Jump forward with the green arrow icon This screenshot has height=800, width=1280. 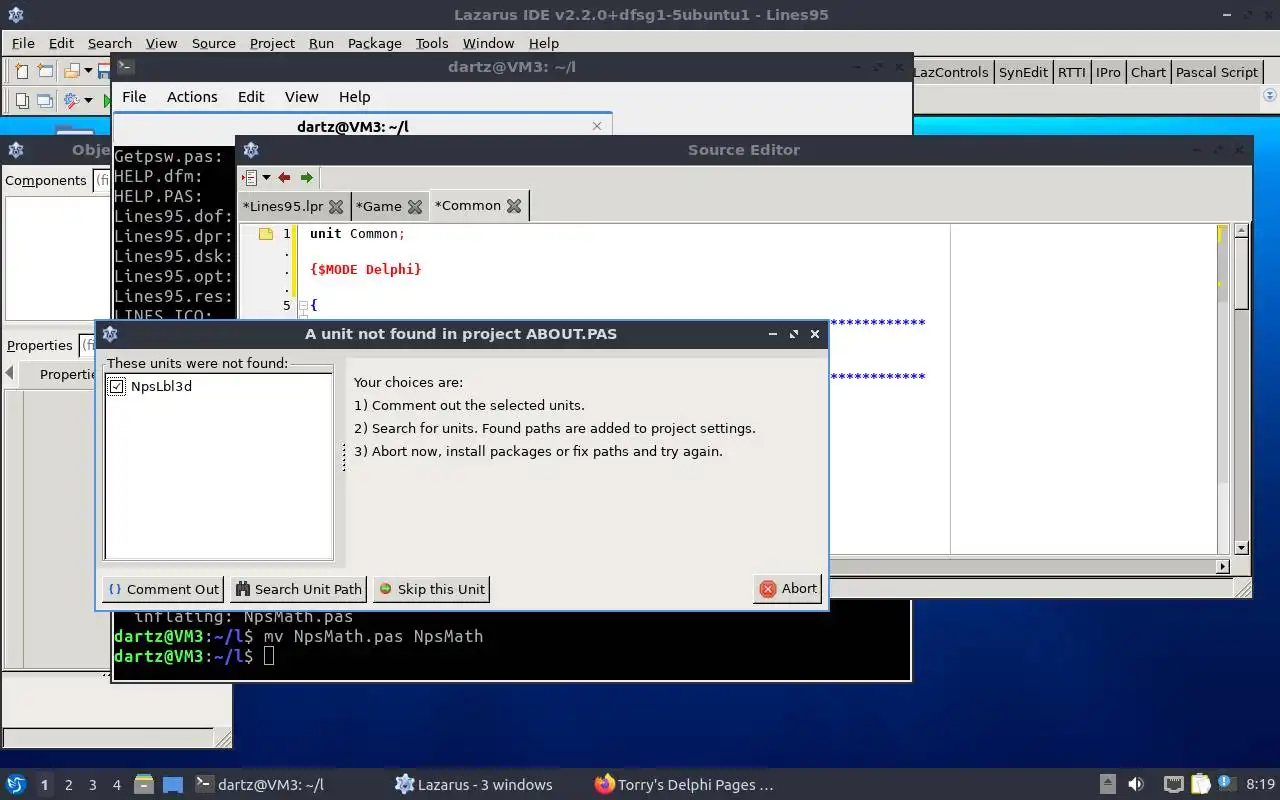point(307,177)
